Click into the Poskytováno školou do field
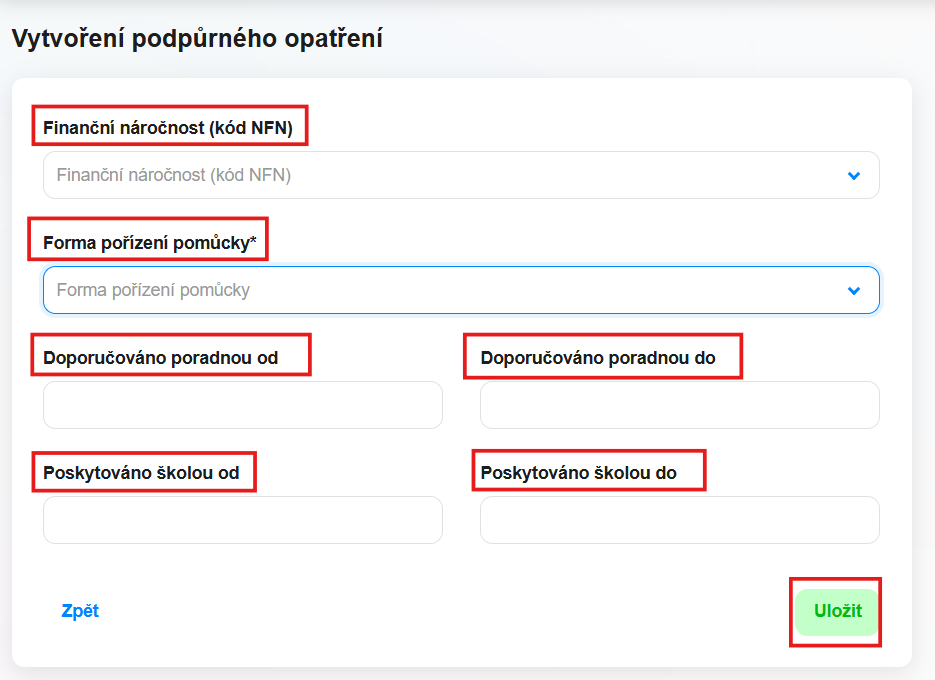Viewport: 935px width, 680px height. tap(680, 520)
